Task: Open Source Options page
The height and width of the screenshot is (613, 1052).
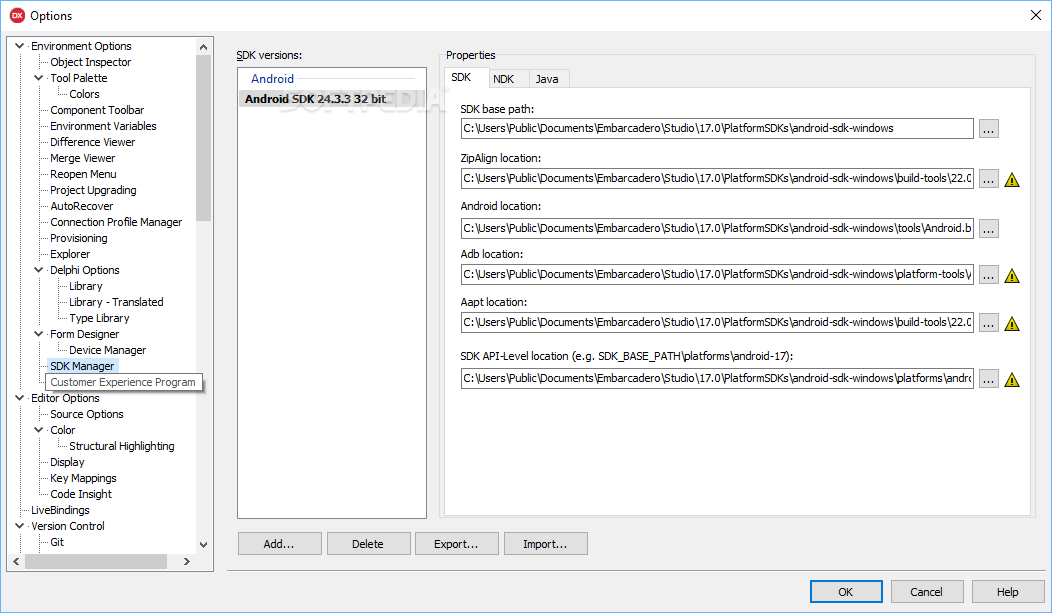Action: click(x=87, y=414)
